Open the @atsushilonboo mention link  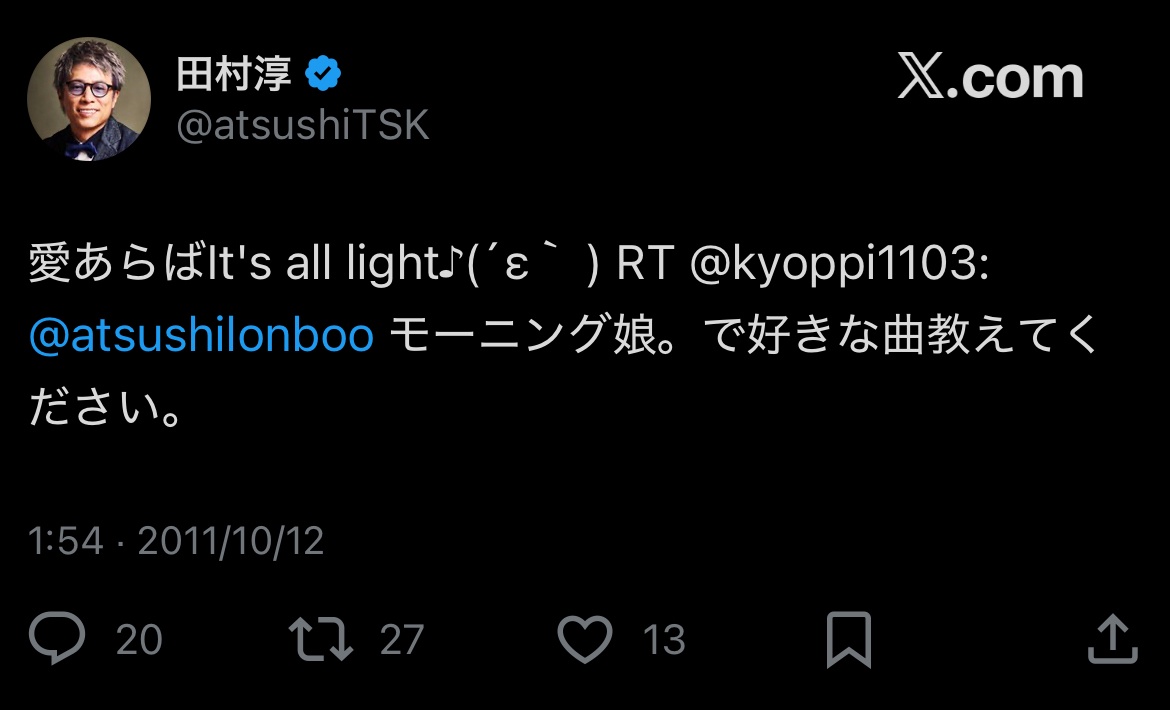click(x=201, y=338)
